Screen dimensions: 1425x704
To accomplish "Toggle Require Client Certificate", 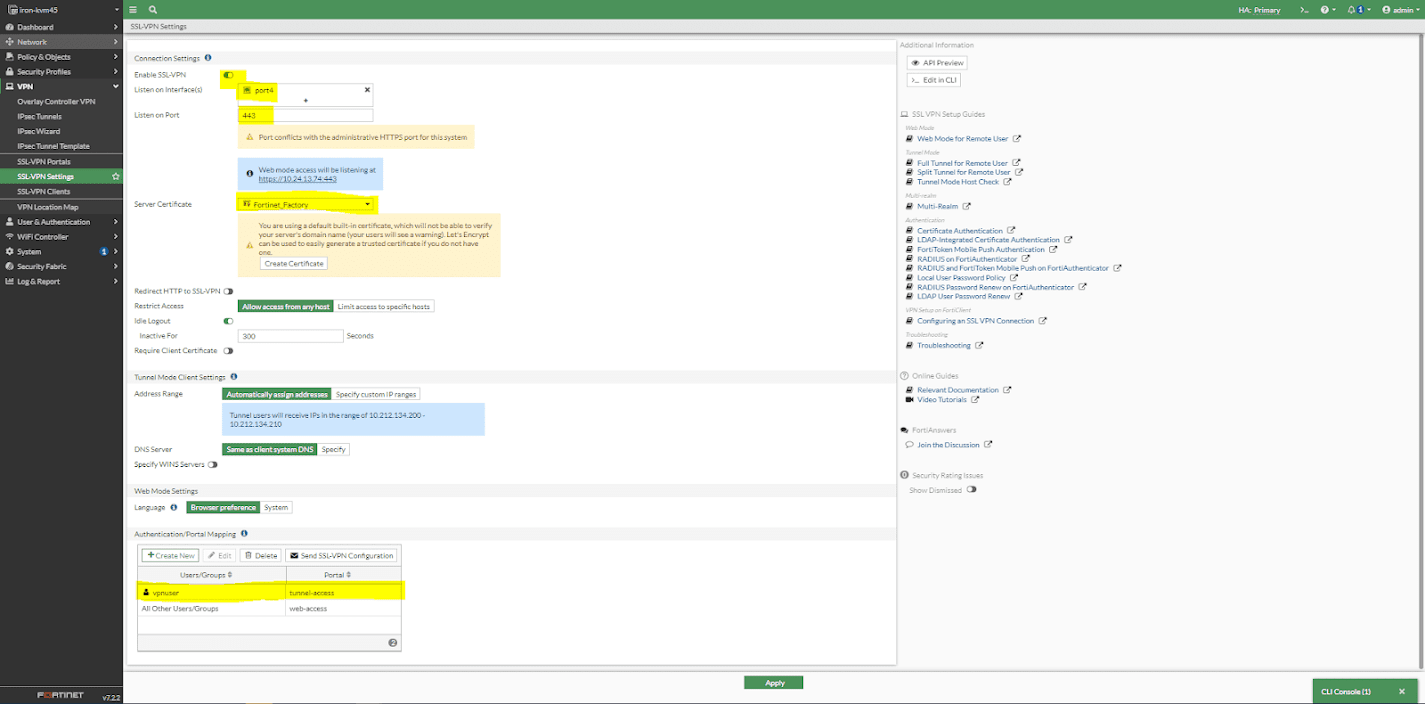I will click(x=228, y=351).
